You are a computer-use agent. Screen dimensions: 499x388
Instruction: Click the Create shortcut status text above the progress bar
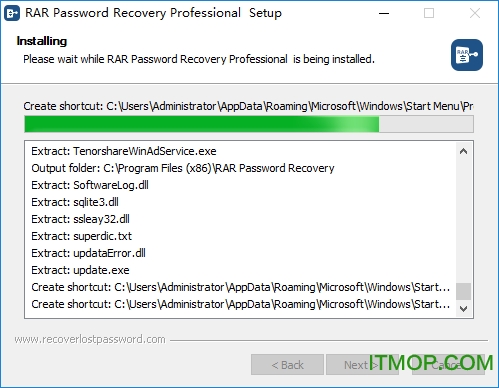point(248,106)
